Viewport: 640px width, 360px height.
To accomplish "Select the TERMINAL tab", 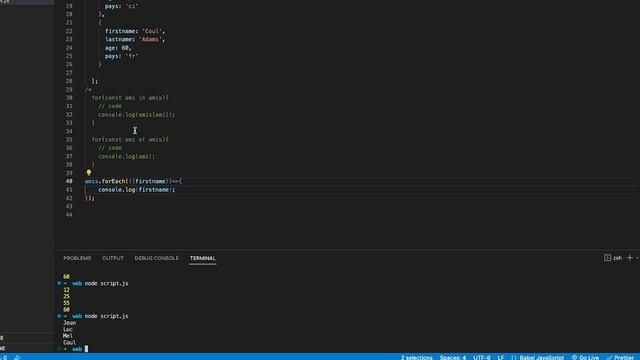I will 202,258.
